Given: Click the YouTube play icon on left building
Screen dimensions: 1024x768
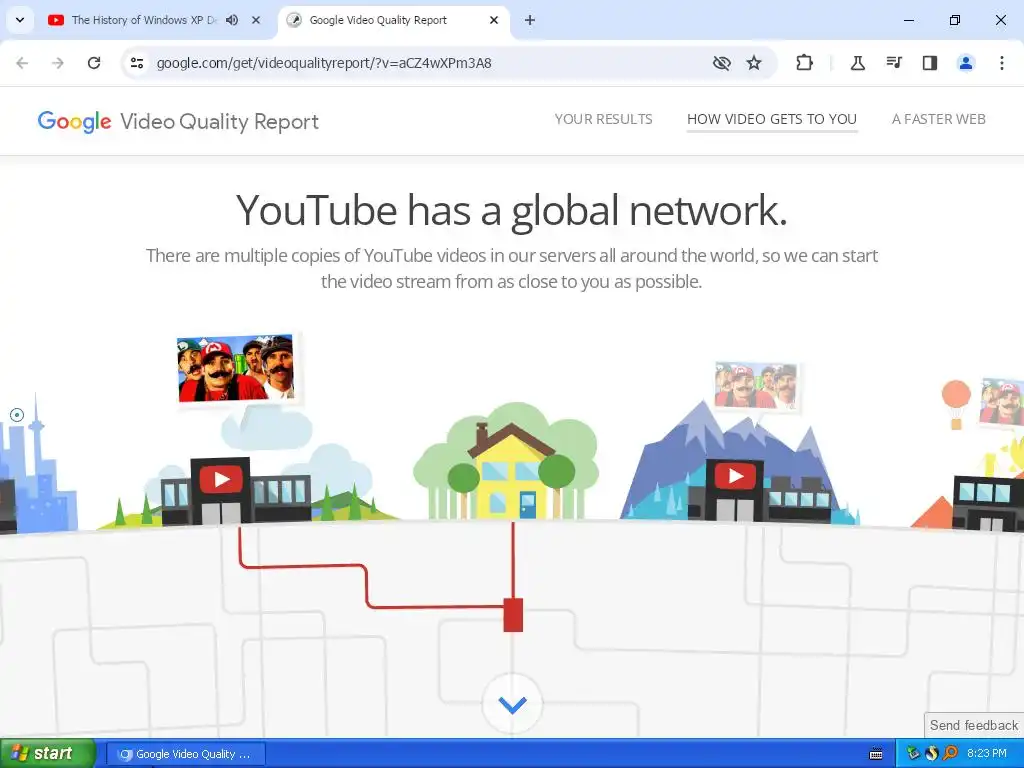Looking at the screenshot, I should point(221,480).
